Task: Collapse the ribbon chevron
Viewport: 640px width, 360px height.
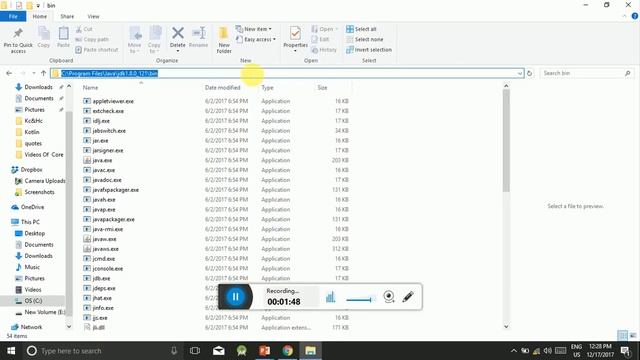Action: coord(624,16)
